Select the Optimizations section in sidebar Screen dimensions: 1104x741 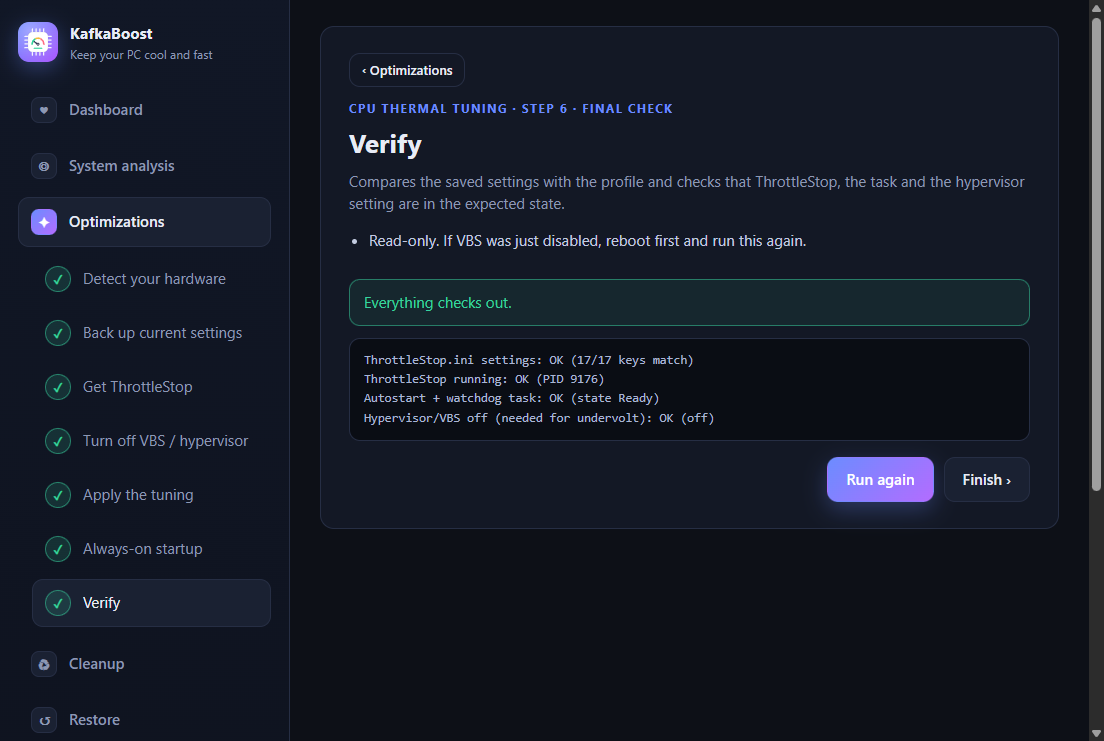(144, 222)
